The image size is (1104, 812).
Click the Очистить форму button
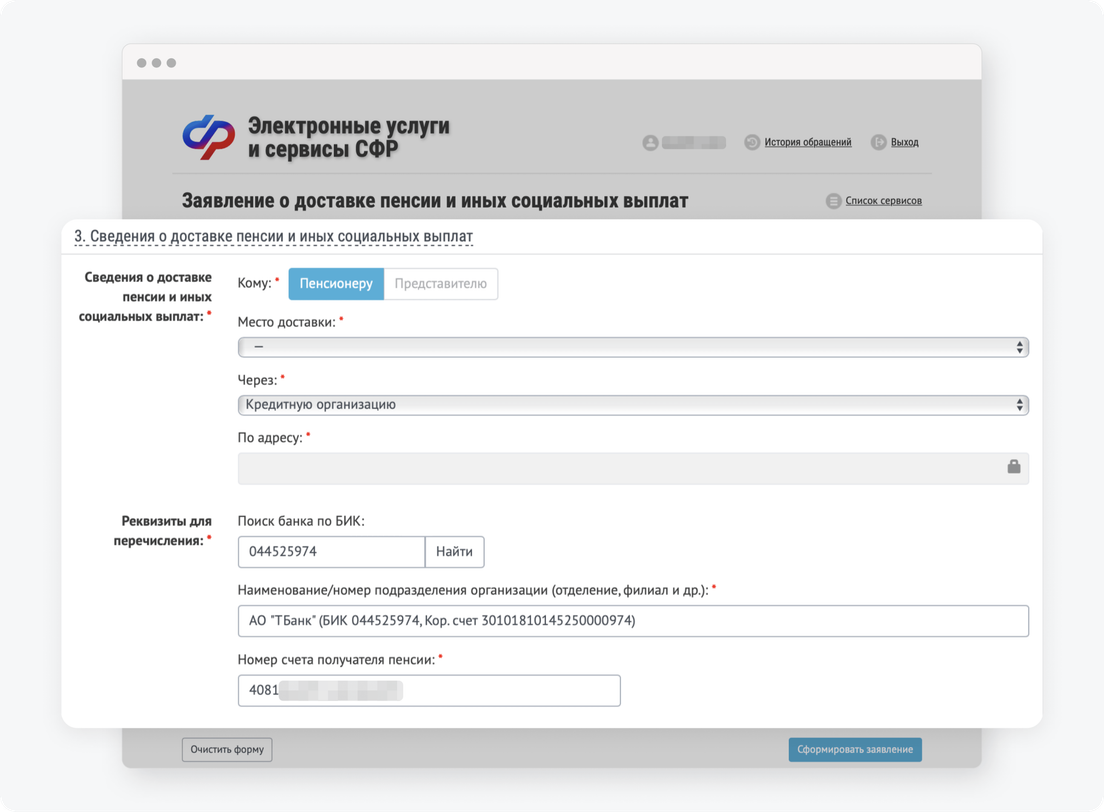coord(227,749)
